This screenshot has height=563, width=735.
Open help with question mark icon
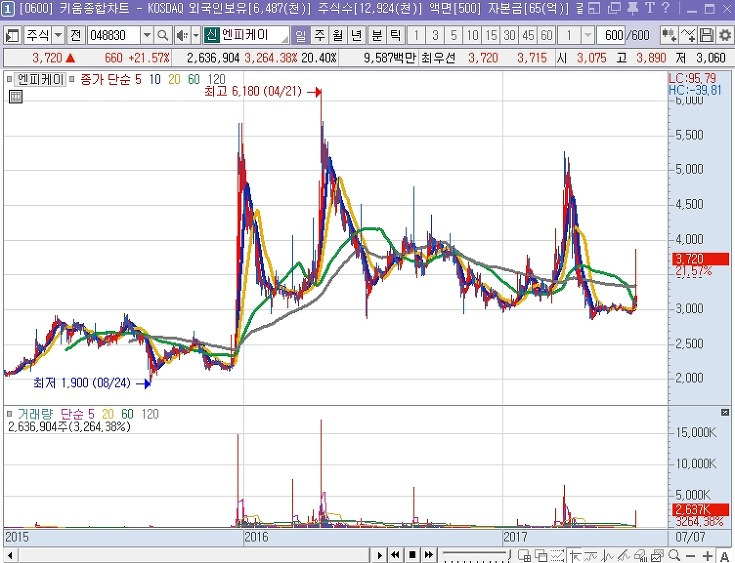point(667,8)
